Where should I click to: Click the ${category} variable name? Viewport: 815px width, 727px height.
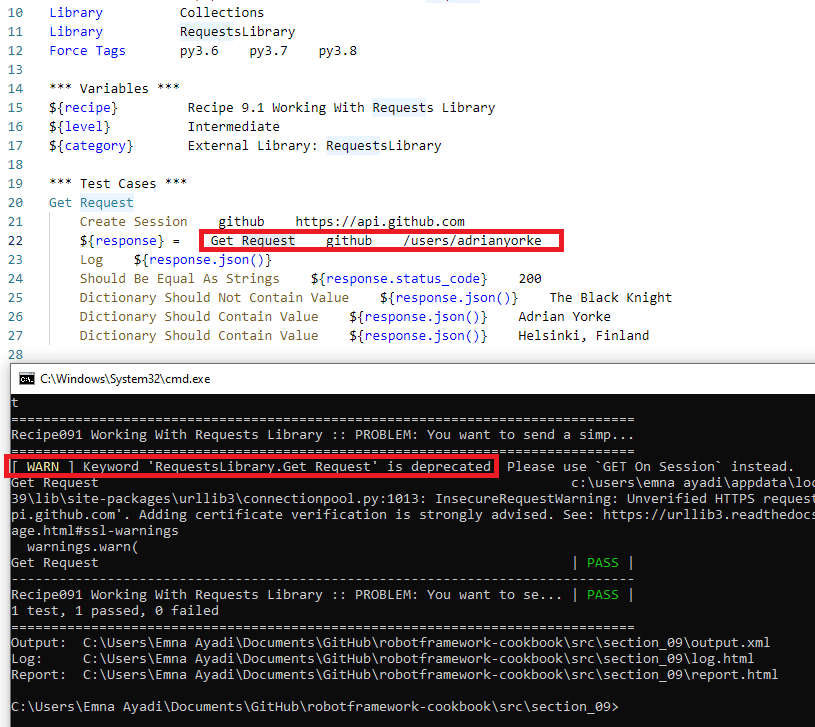click(91, 146)
